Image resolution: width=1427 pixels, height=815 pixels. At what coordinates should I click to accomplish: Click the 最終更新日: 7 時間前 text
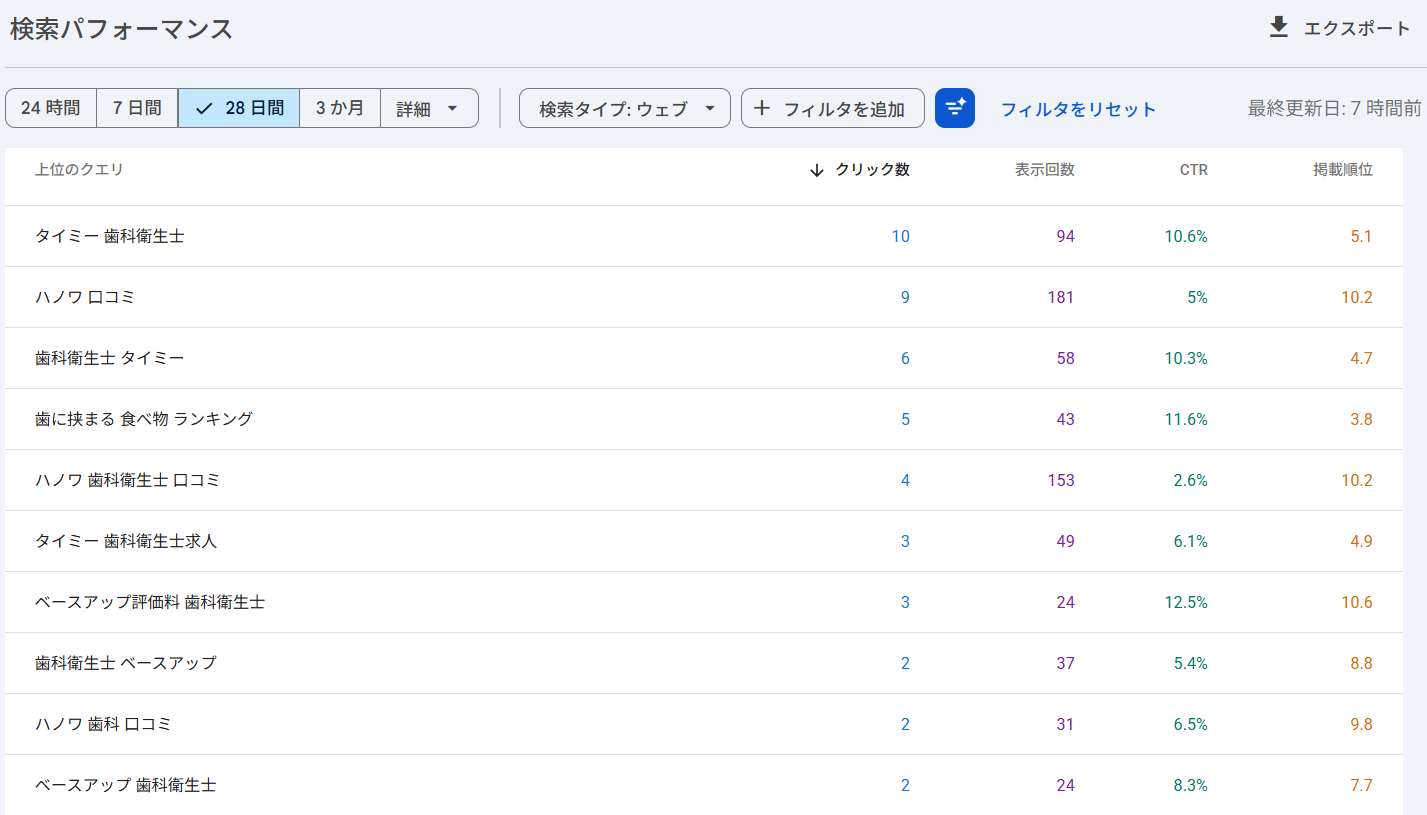click(1334, 108)
